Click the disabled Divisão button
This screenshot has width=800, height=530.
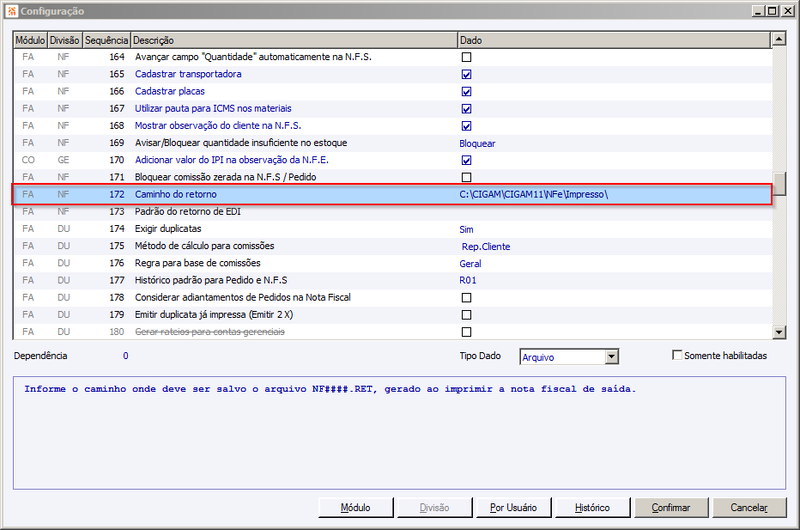[x=435, y=508]
